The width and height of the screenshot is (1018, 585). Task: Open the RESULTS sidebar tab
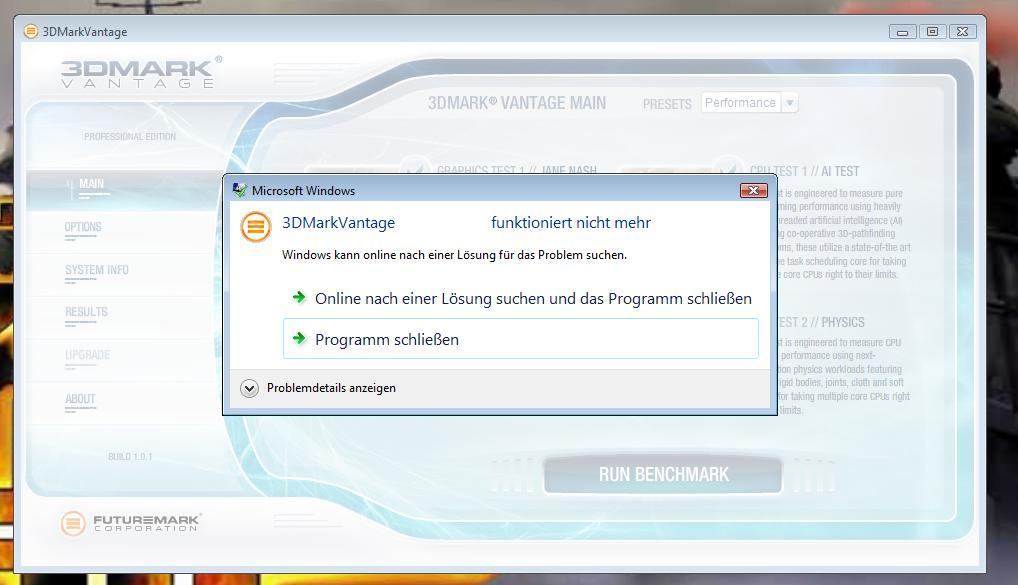tap(86, 312)
